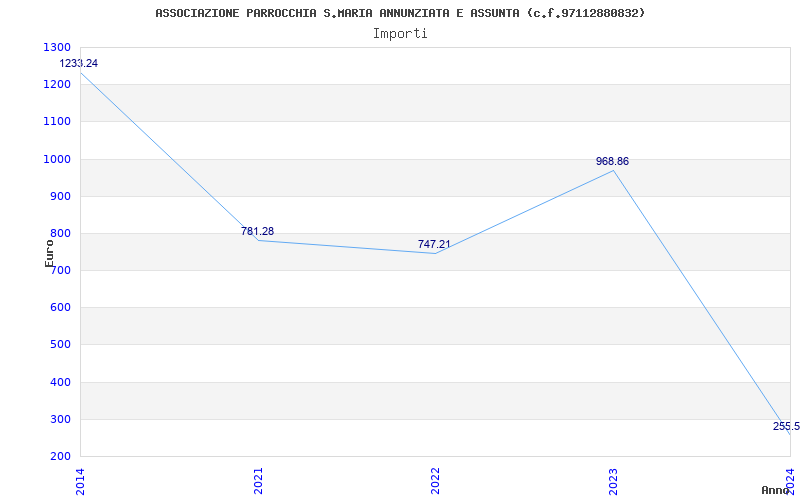Click the 1200 y-axis tick label
The width and height of the screenshot is (800, 500).
(57, 85)
